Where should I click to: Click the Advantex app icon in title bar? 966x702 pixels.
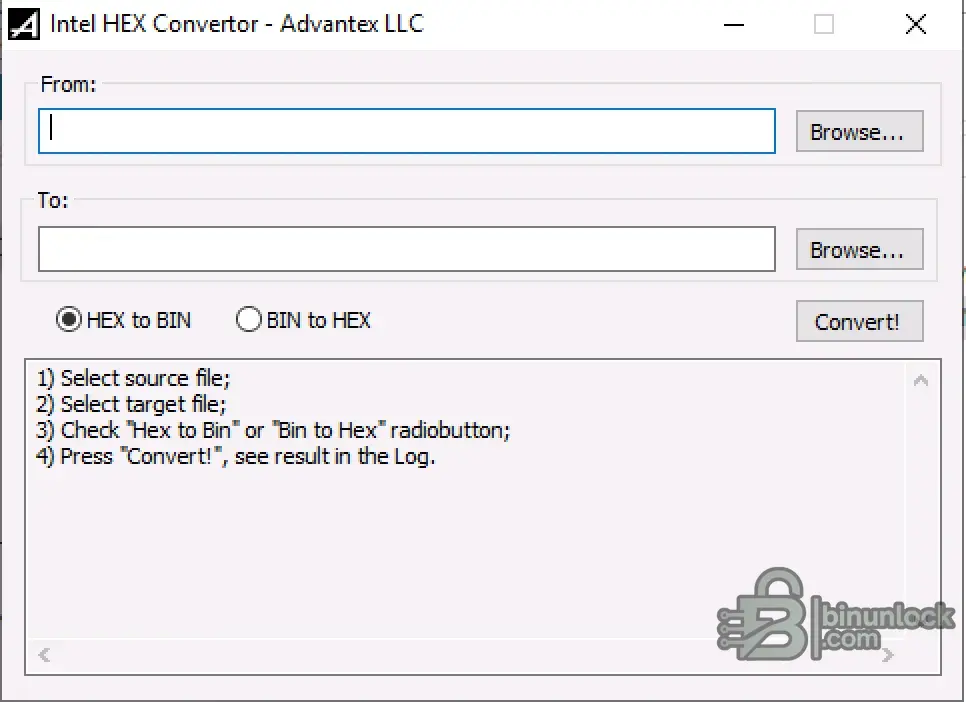pyautogui.click(x=24, y=25)
